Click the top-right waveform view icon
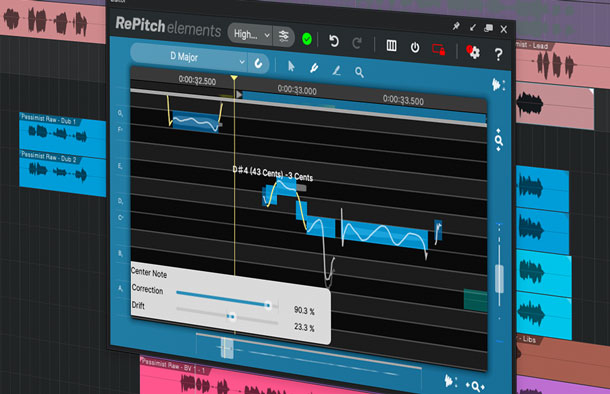Screen dimensions: 610x394 (x=498, y=85)
